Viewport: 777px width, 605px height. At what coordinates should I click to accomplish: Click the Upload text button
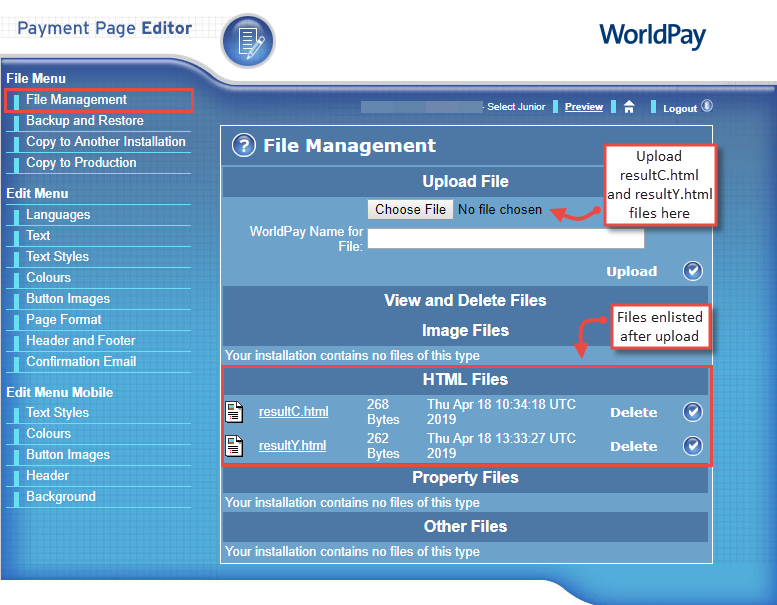tap(632, 272)
